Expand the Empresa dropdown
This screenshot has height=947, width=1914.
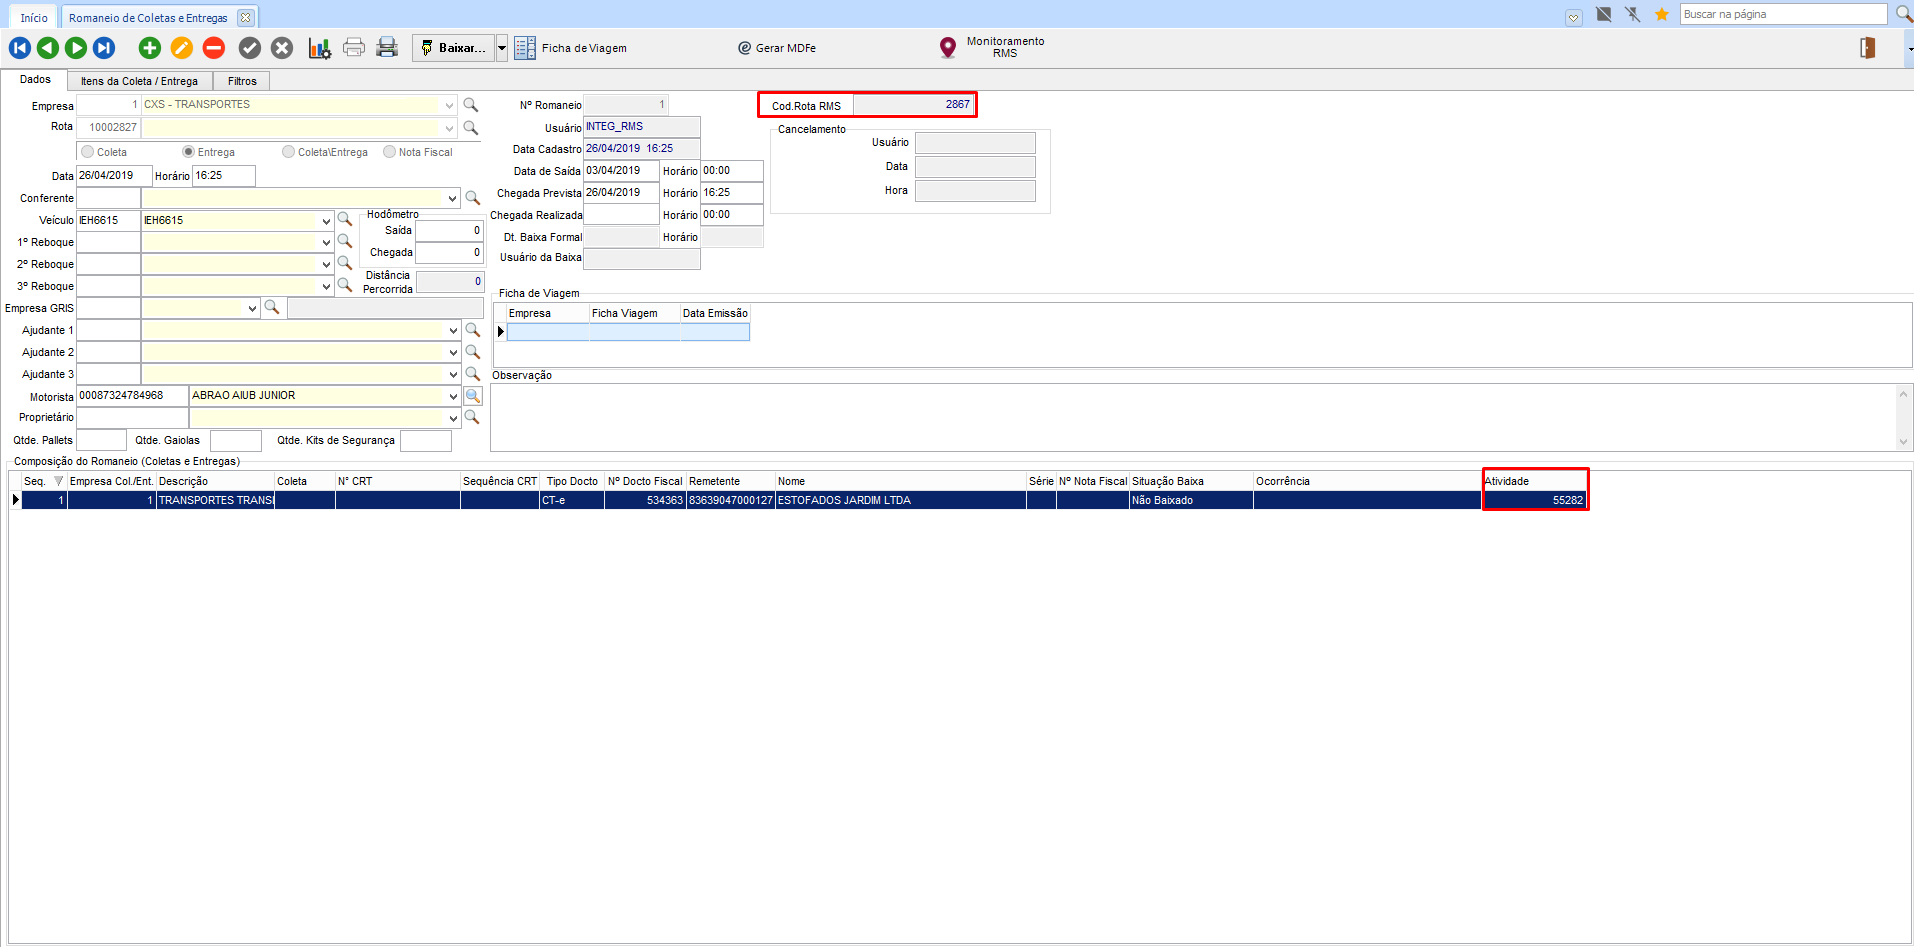click(x=449, y=105)
